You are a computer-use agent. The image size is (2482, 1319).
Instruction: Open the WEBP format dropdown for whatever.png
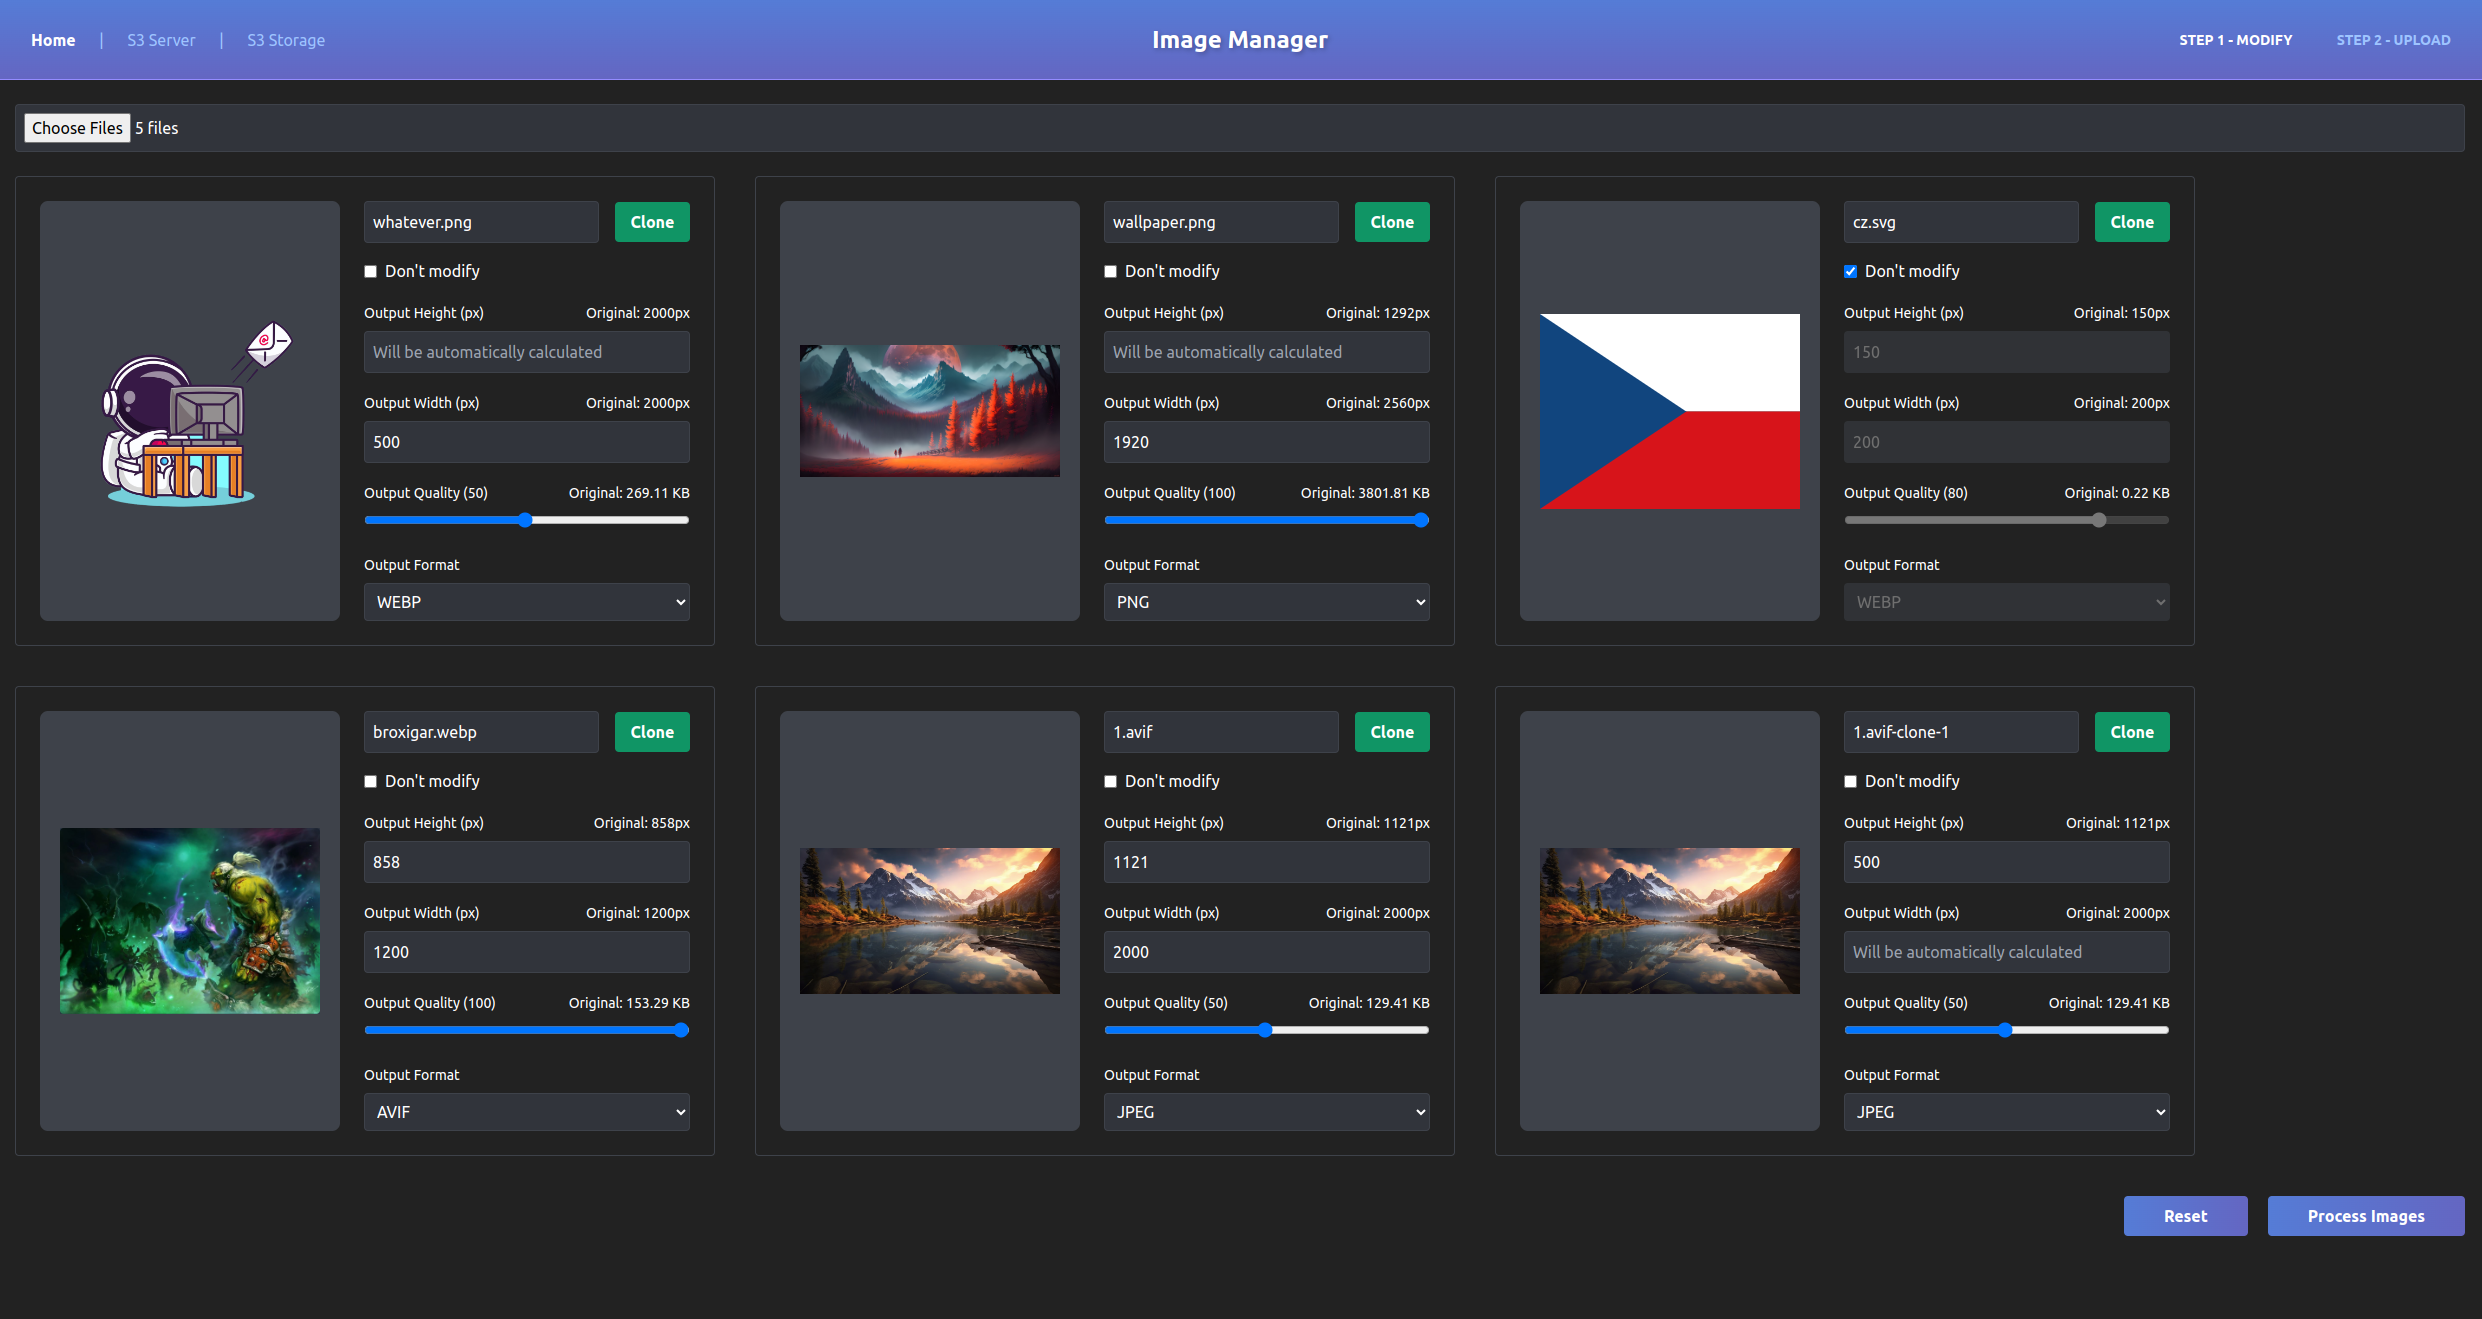point(526,602)
